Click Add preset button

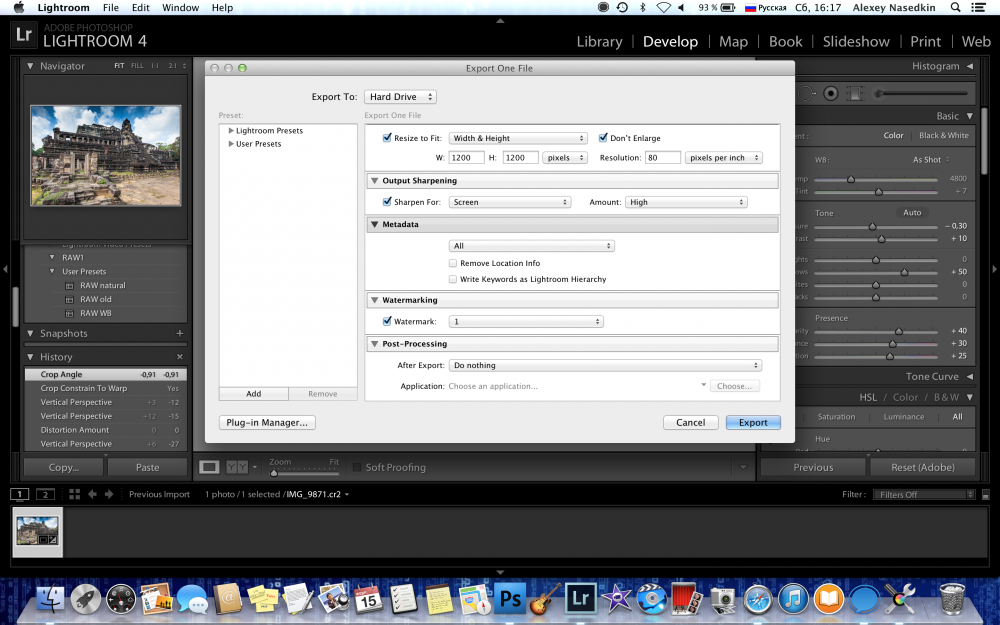(x=254, y=393)
